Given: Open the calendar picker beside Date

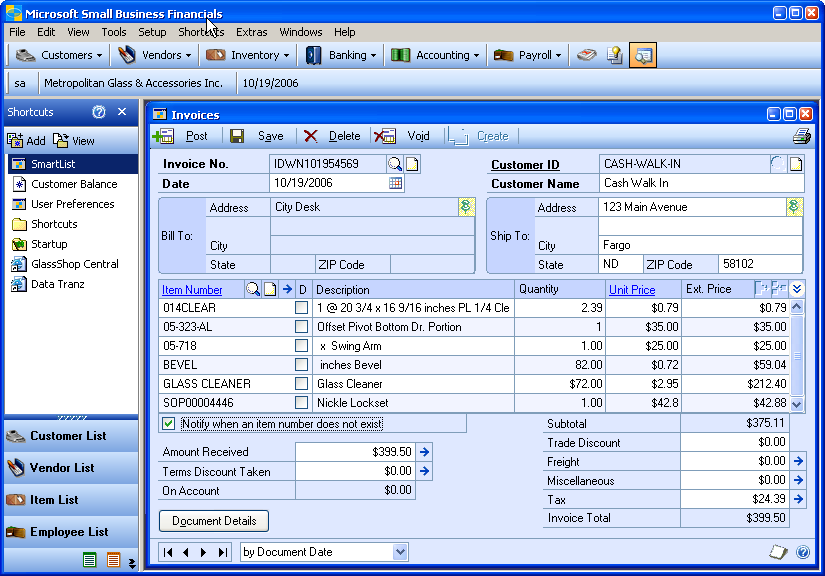Looking at the screenshot, I should coord(395,183).
